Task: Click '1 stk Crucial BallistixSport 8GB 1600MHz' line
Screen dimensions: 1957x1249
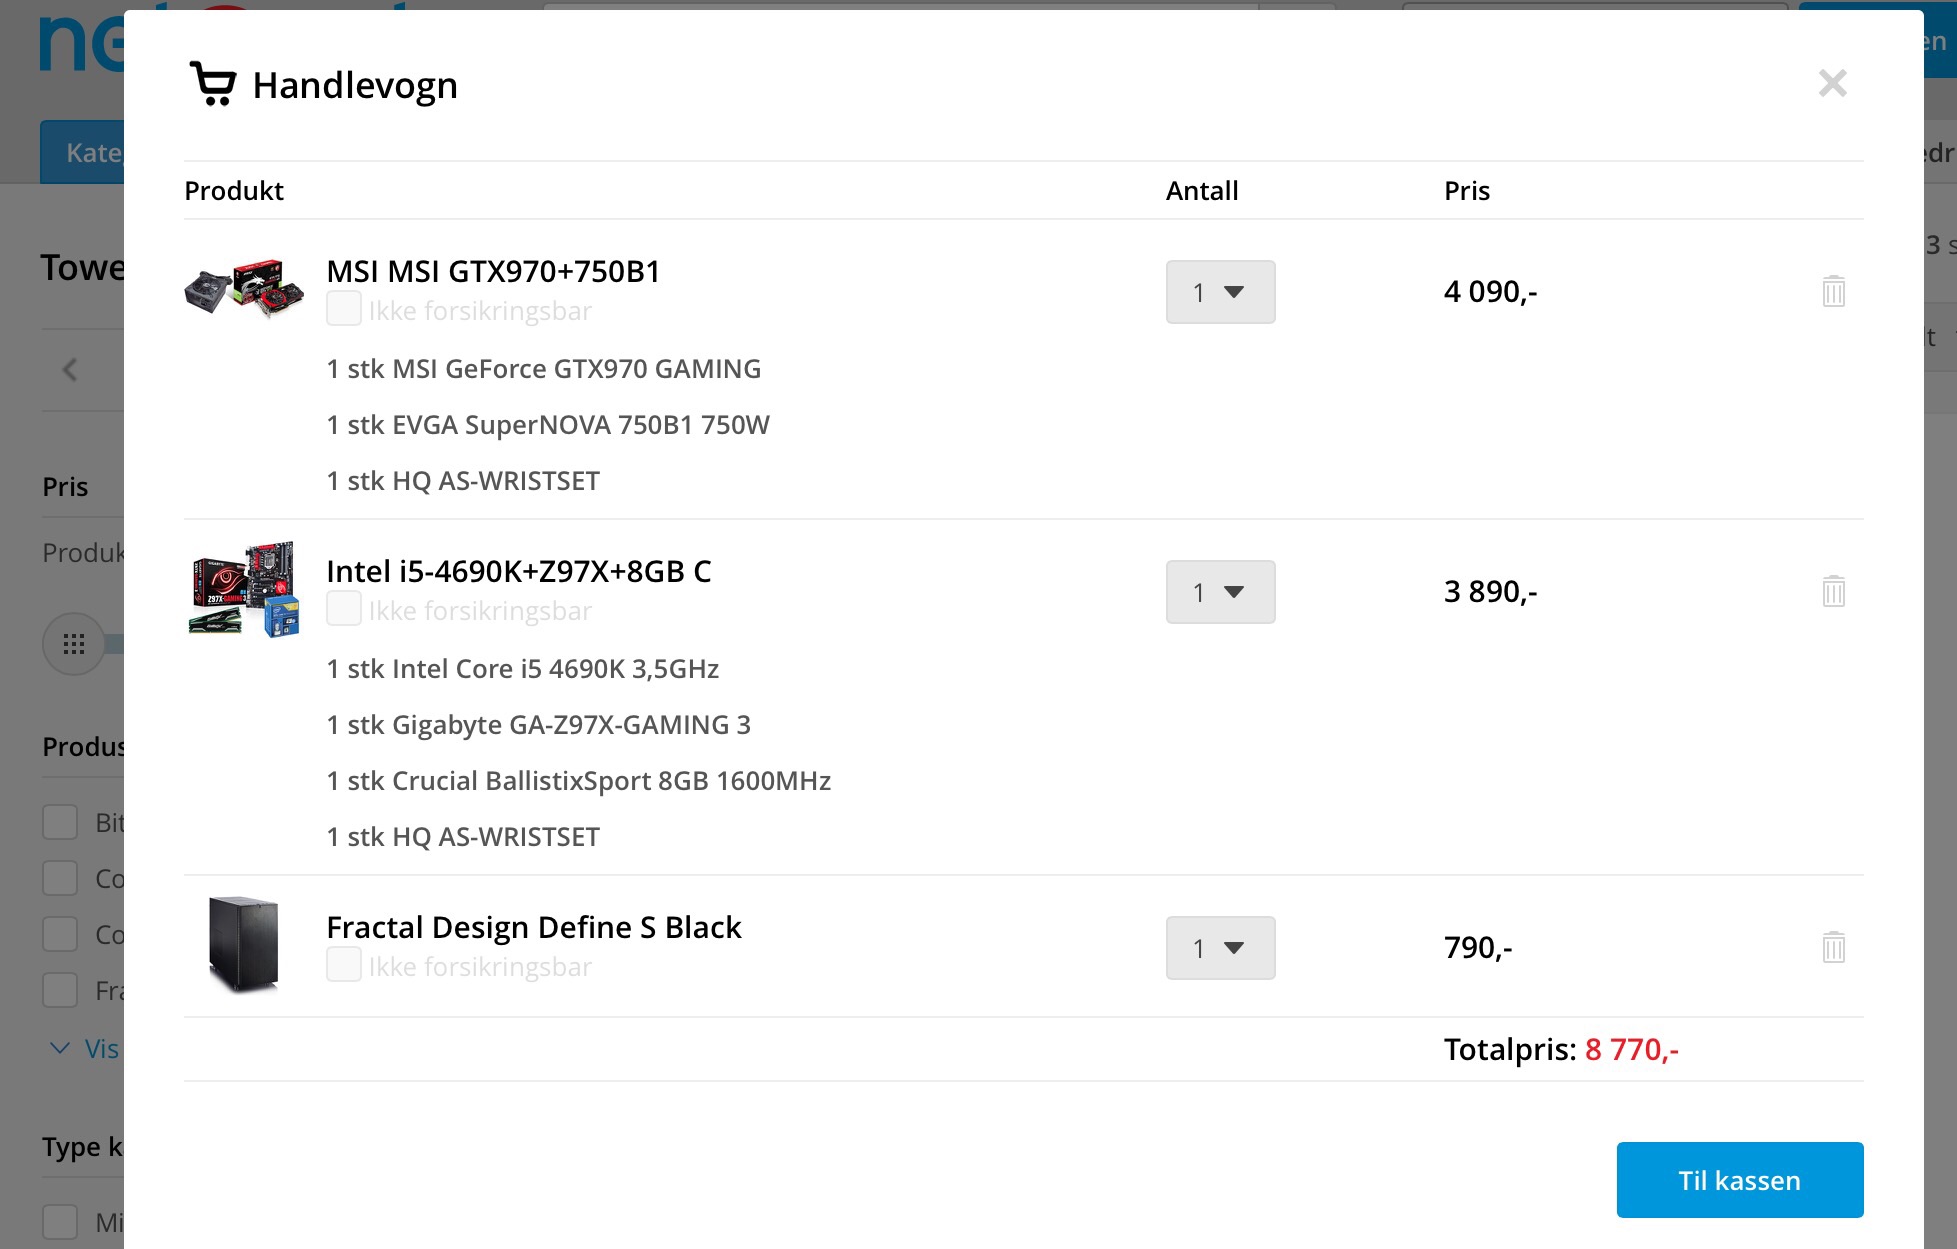Action: tap(579, 781)
